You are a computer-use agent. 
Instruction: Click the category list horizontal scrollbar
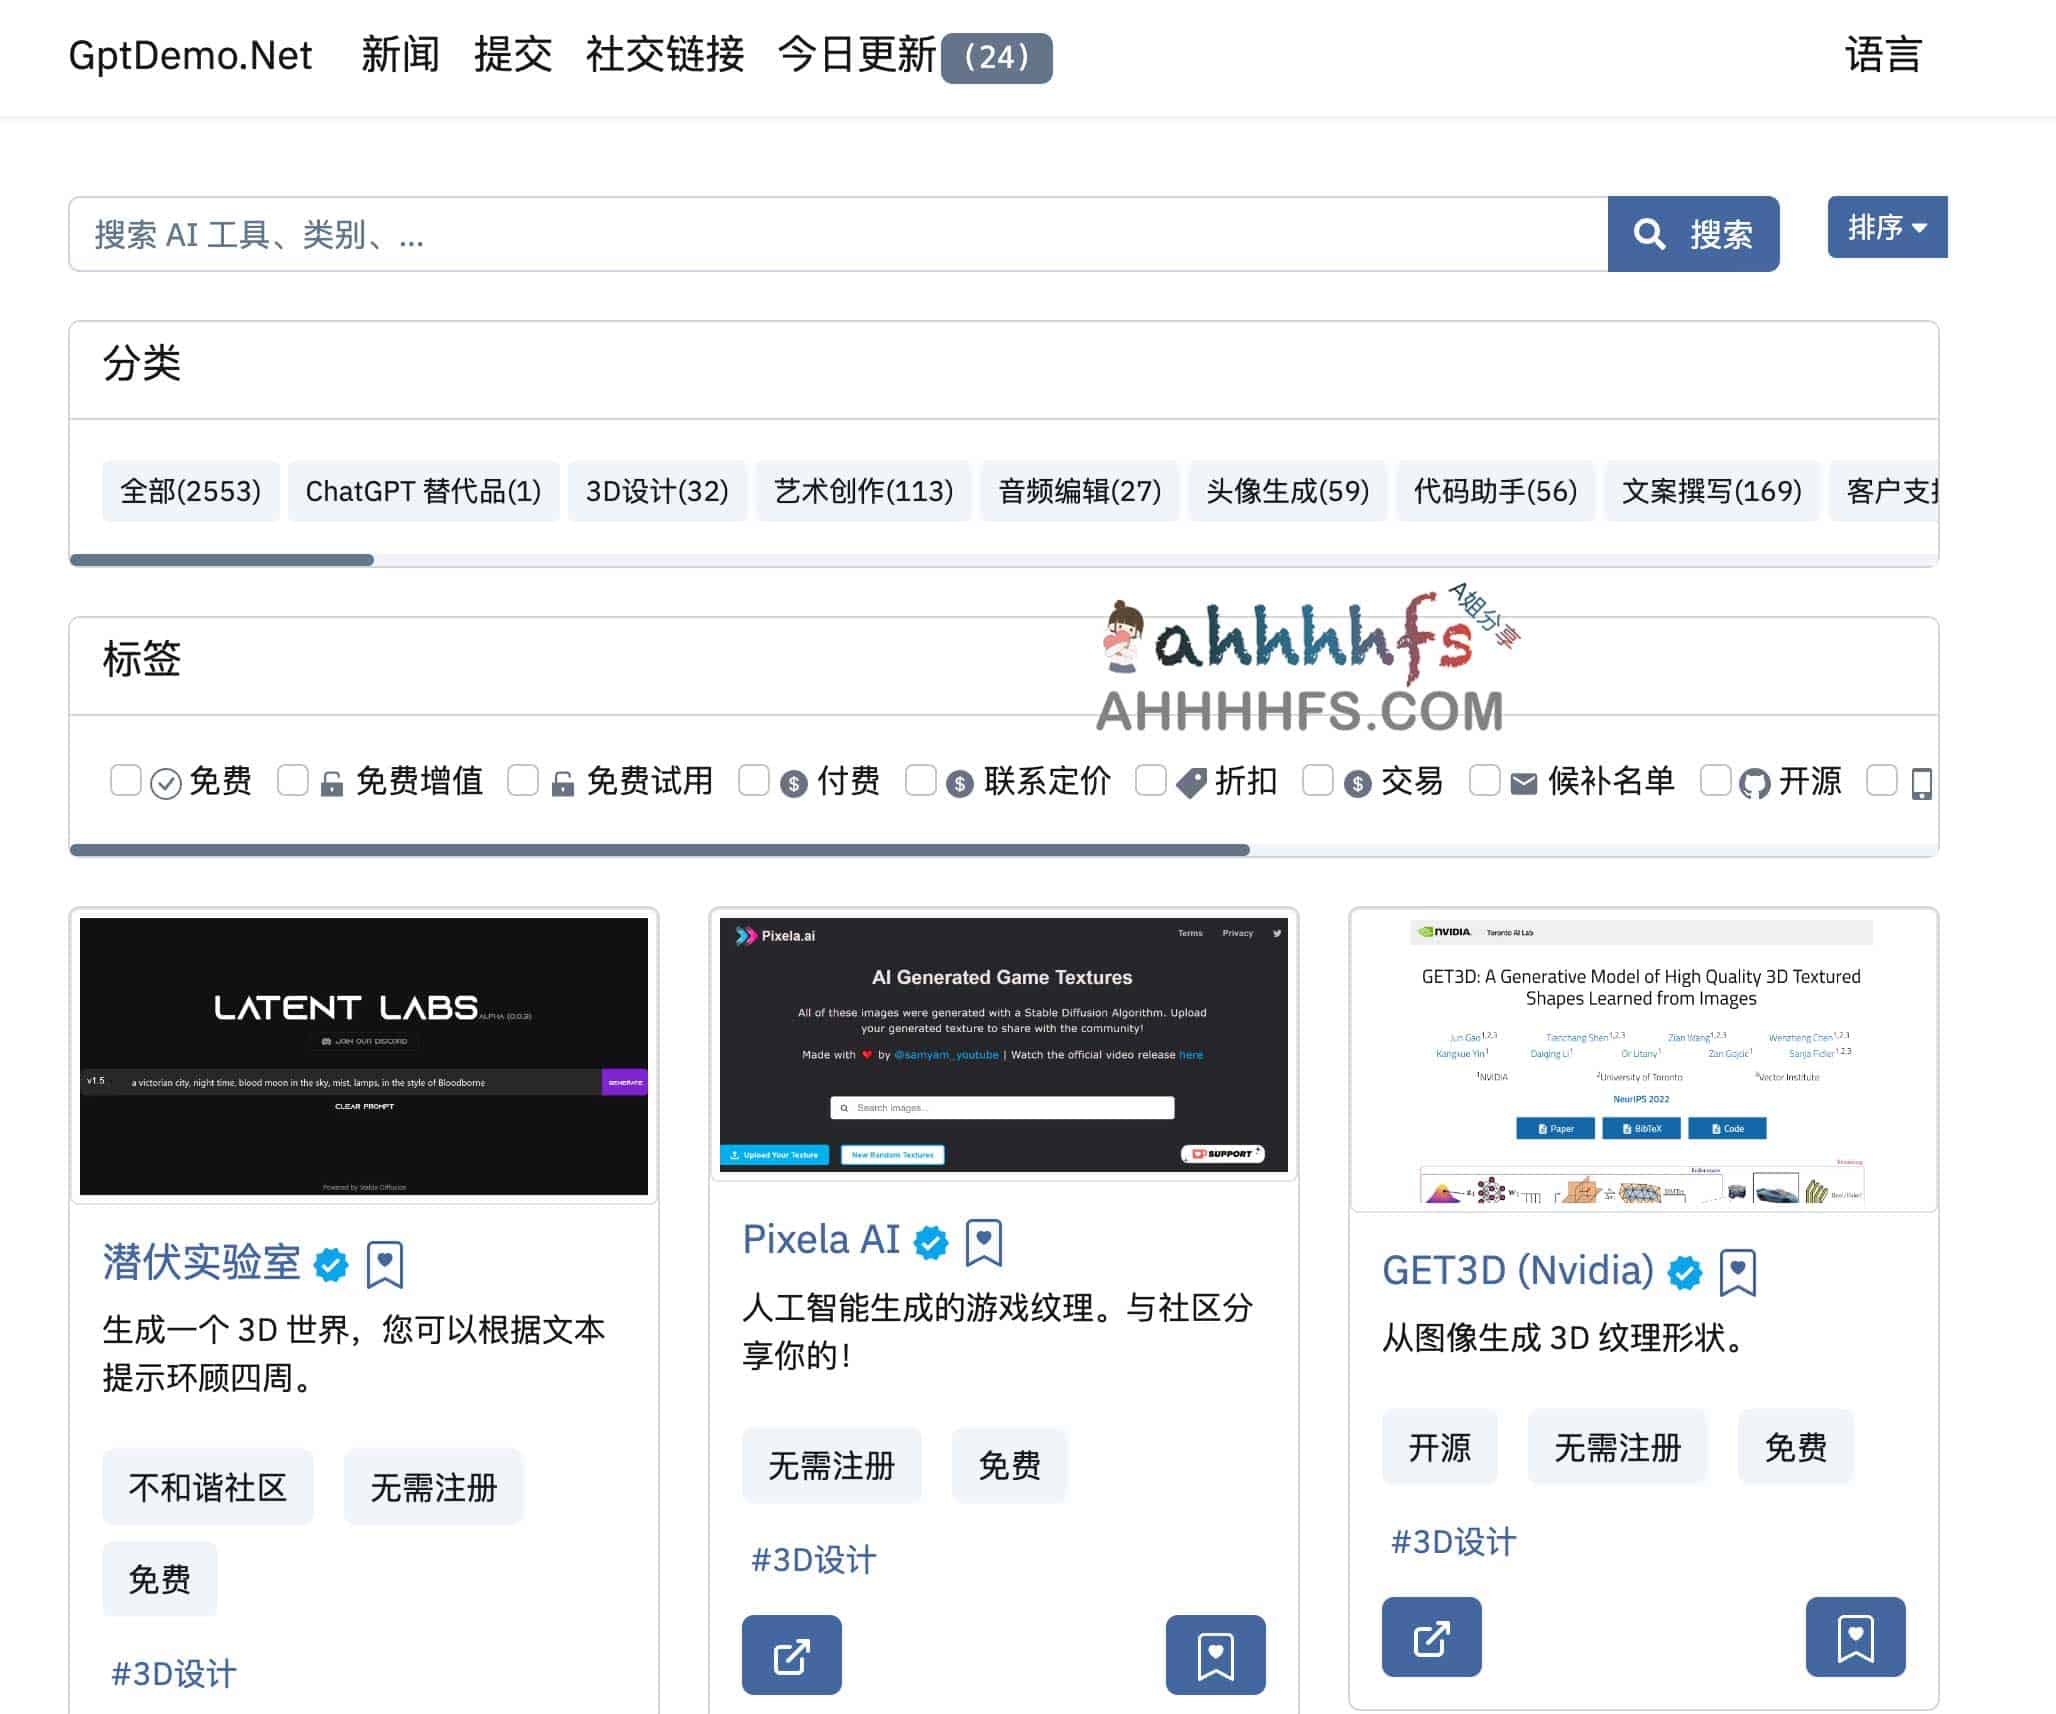point(222,560)
